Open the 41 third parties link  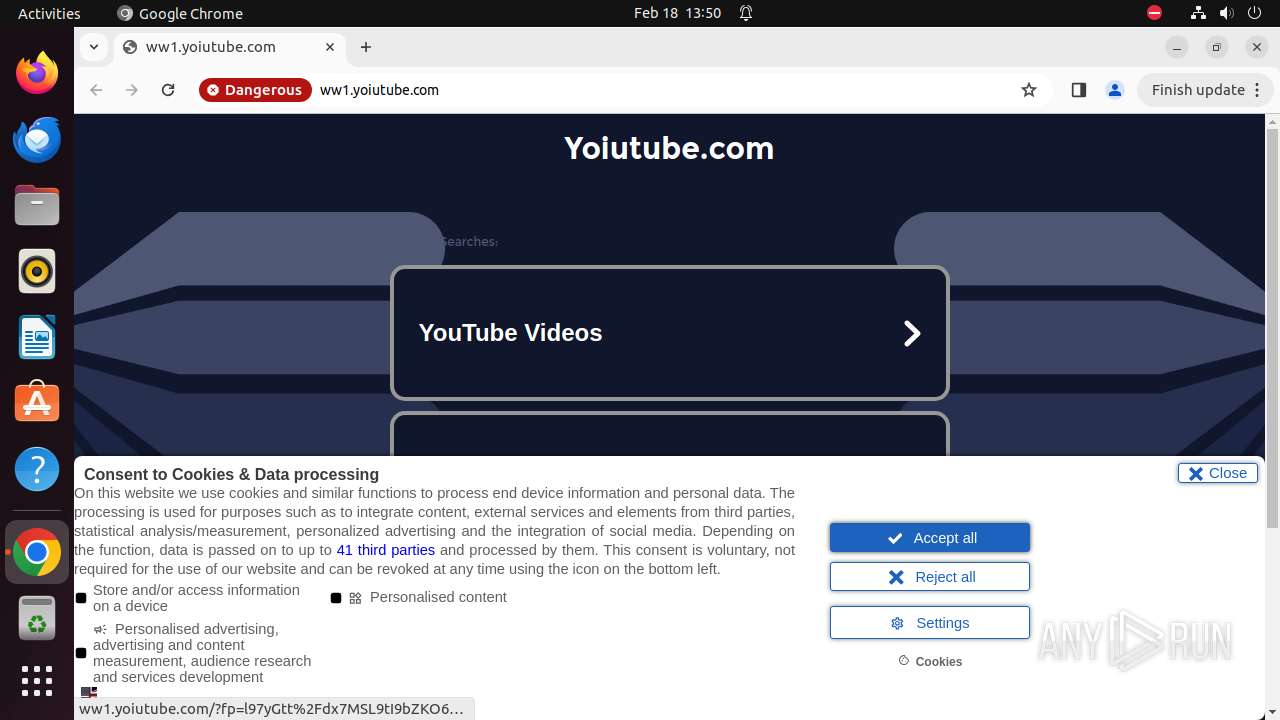[386, 550]
